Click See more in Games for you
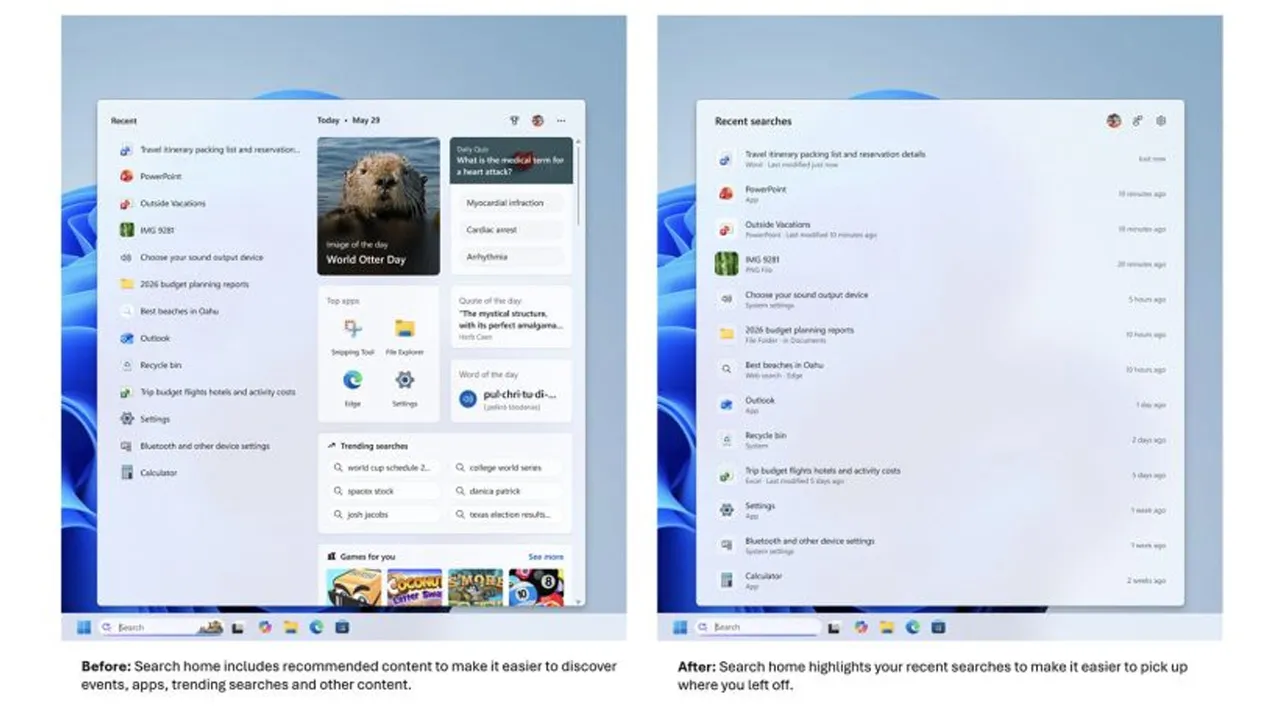 tap(546, 556)
